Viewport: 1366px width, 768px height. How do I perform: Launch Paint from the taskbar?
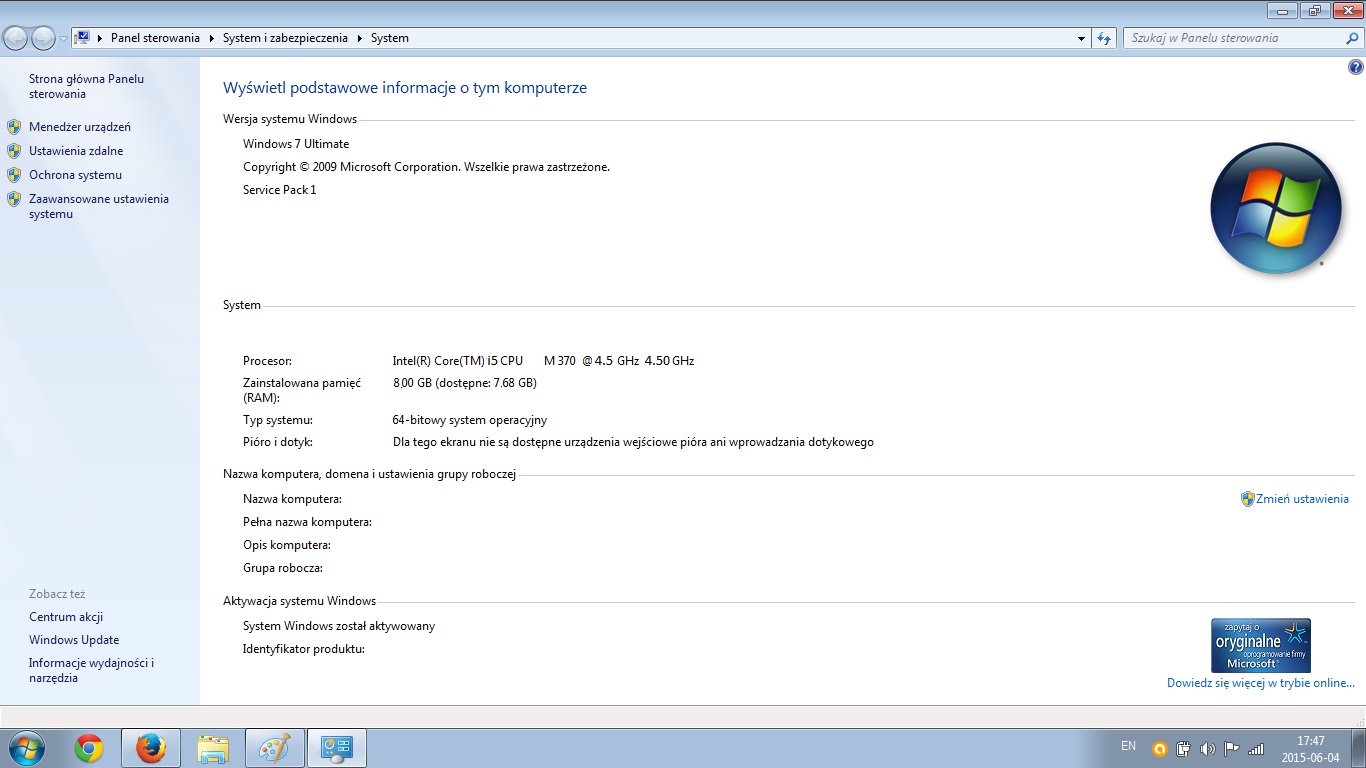click(274, 747)
